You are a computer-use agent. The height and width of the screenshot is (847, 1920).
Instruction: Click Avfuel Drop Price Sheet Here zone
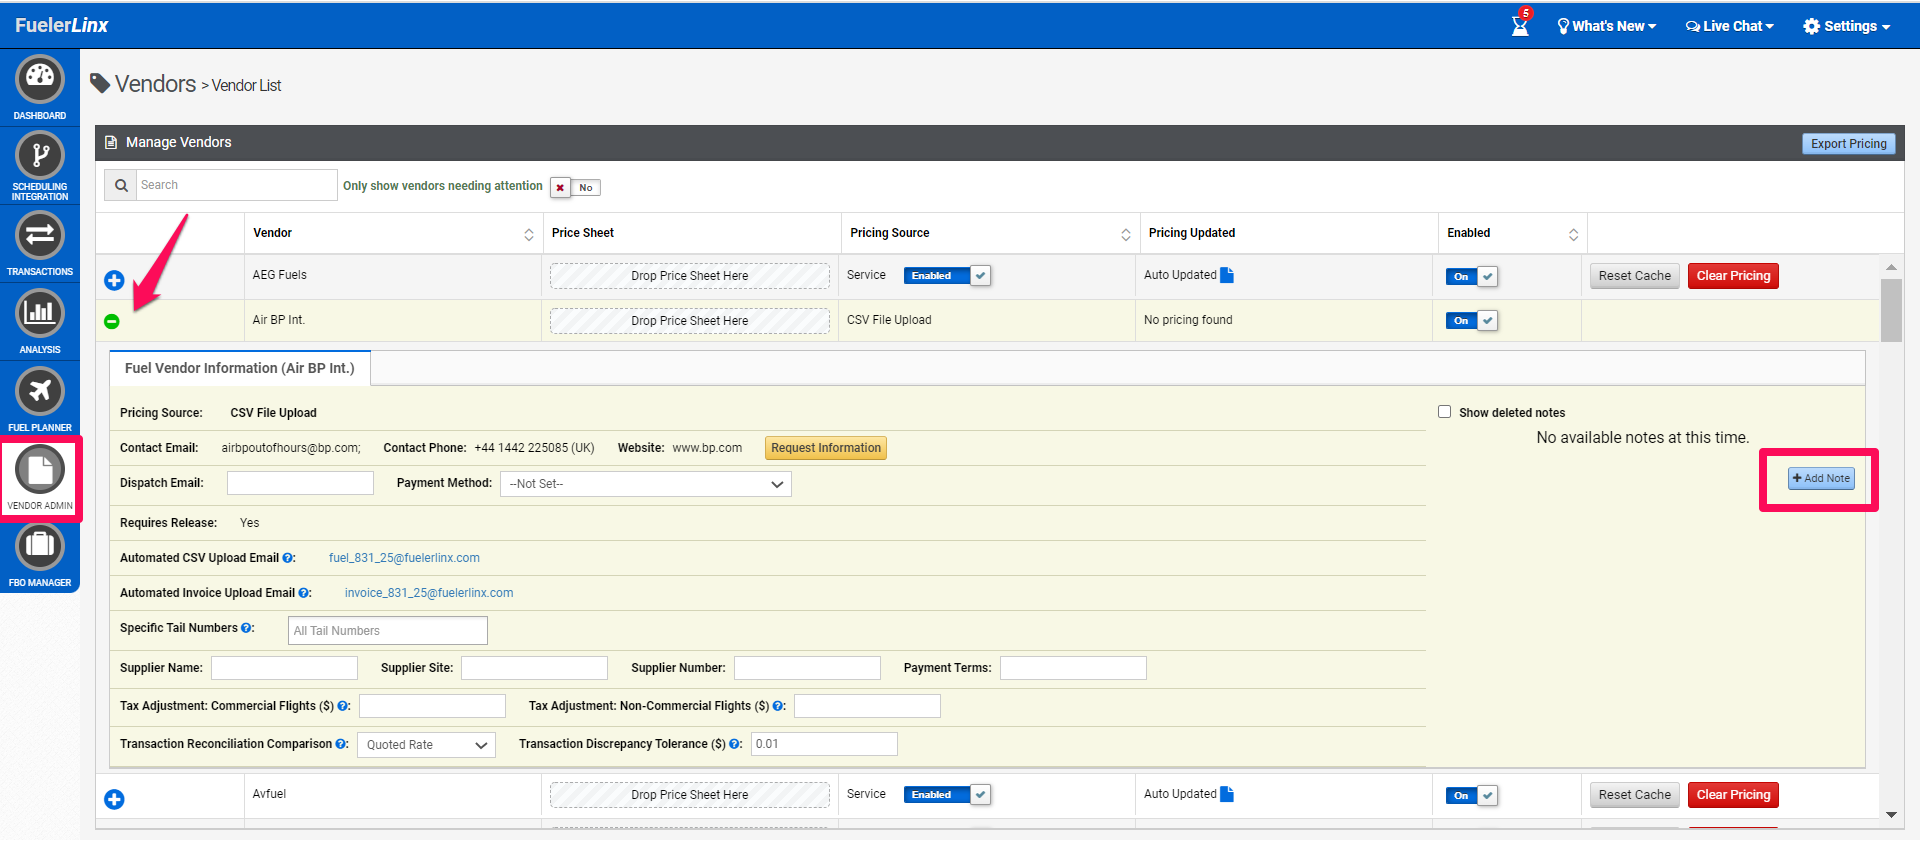click(690, 795)
